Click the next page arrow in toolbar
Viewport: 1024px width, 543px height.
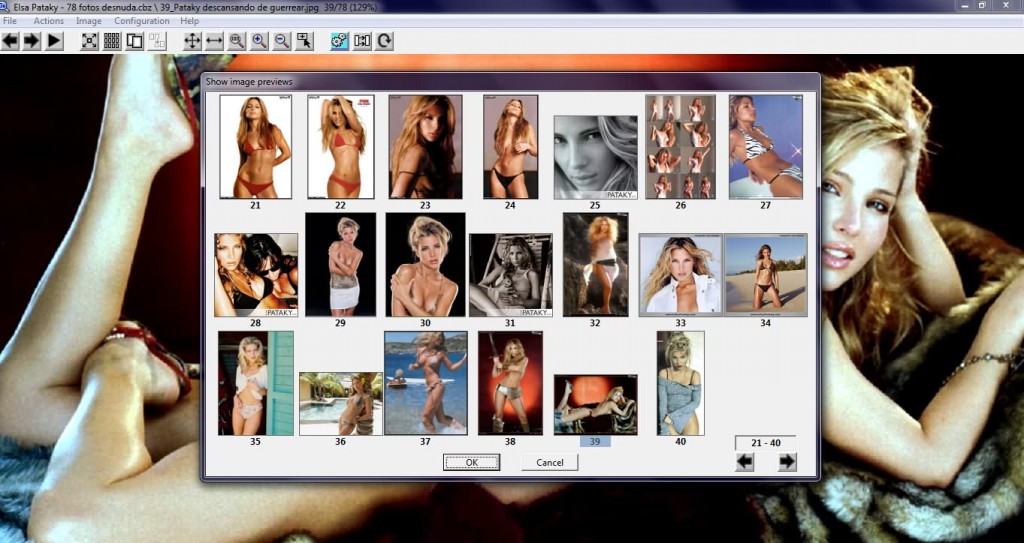32,41
